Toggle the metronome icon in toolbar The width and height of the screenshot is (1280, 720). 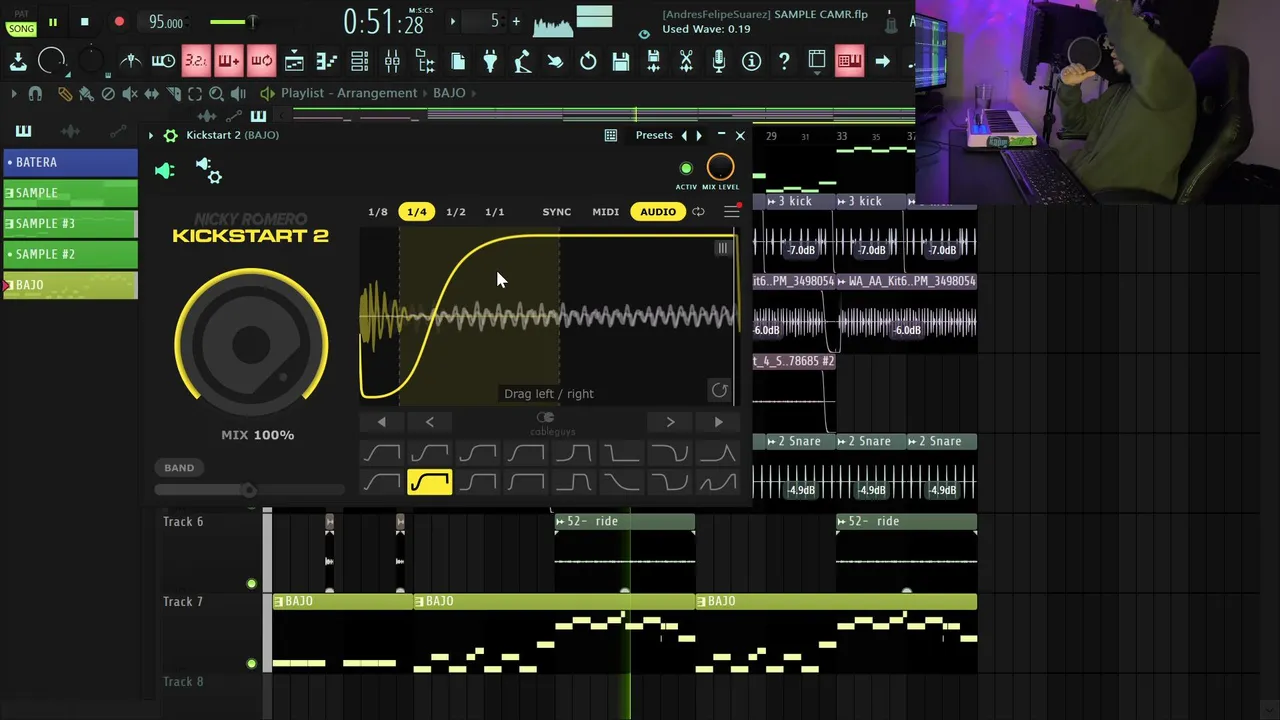coord(130,61)
